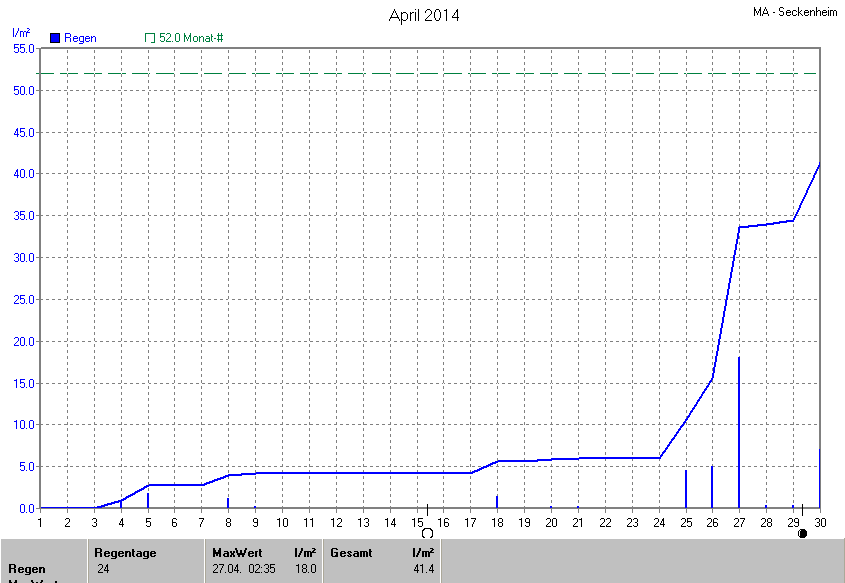This screenshot has height=583, width=845.
Task: Click the small rain bar at day 18
Action: 497,502
